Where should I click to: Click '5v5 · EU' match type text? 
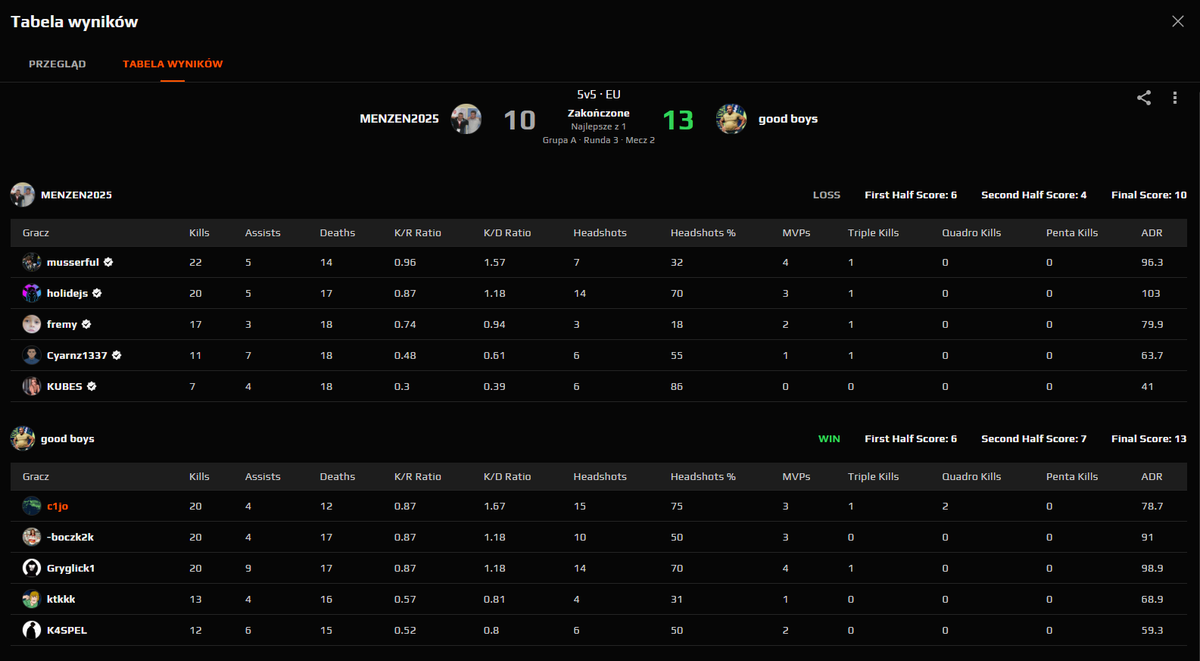point(599,94)
